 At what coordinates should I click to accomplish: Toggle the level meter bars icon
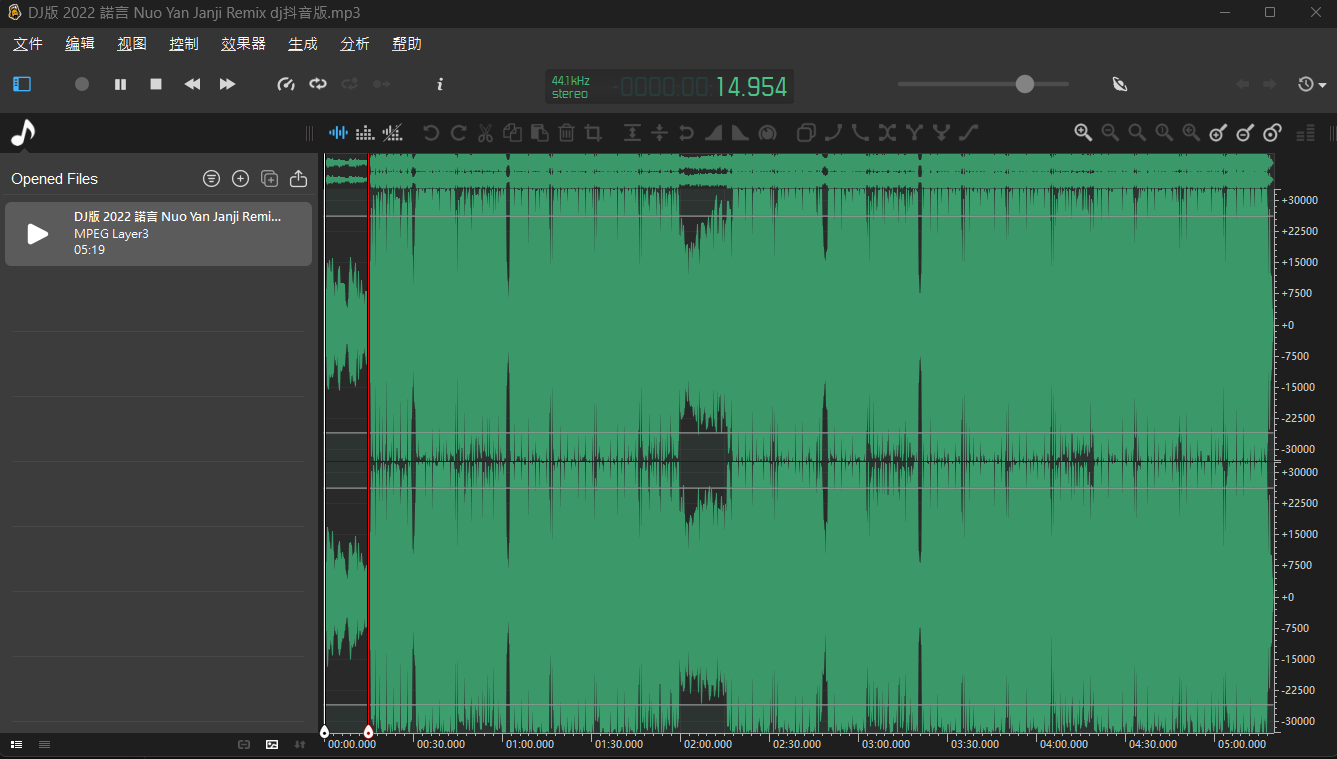click(1305, 132)
